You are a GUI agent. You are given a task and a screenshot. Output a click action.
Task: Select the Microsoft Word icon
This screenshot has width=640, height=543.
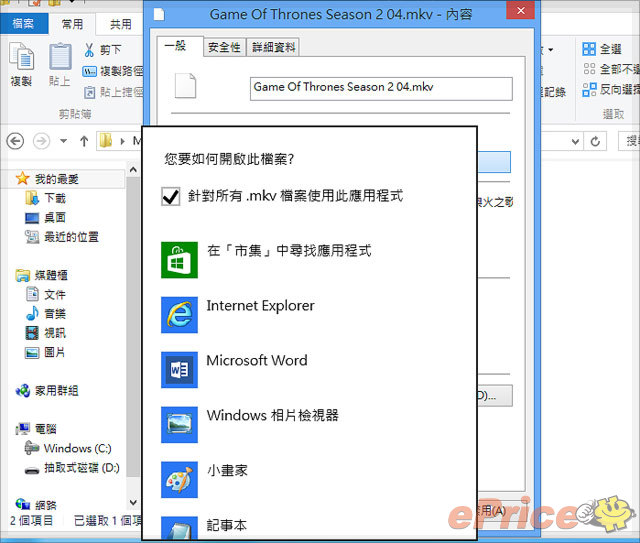(x=179, y=370)
